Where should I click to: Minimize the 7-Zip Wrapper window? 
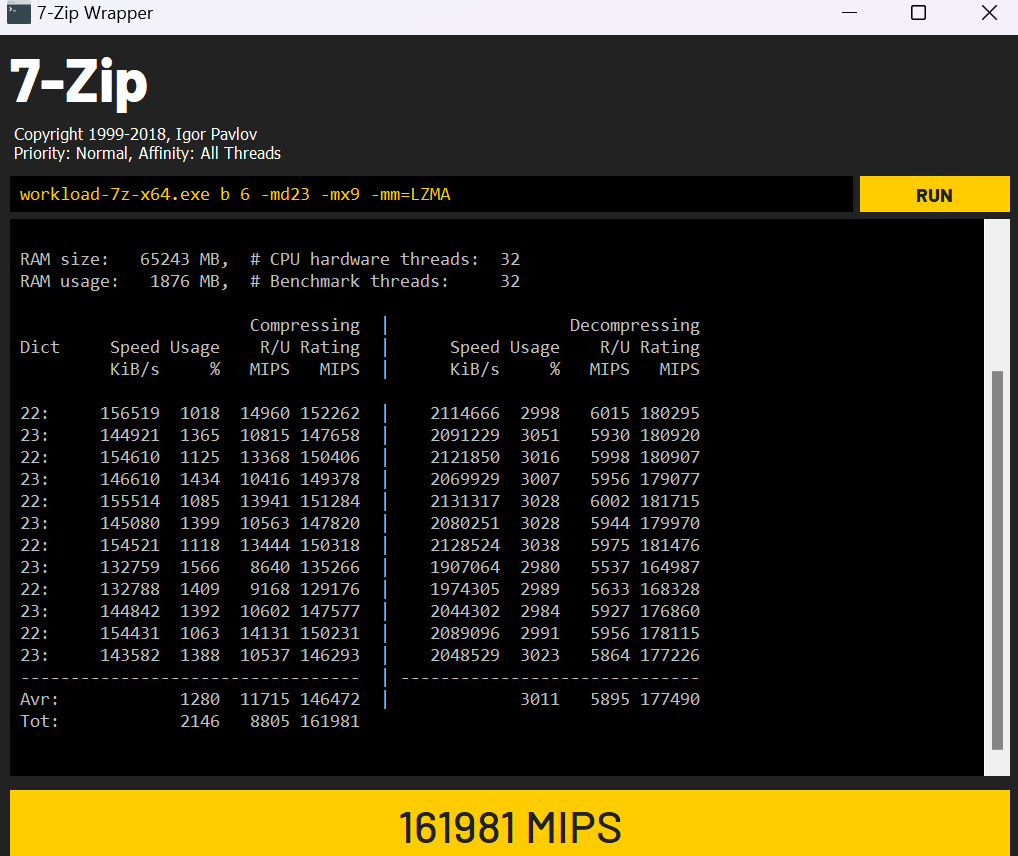(x=848, y=14)
